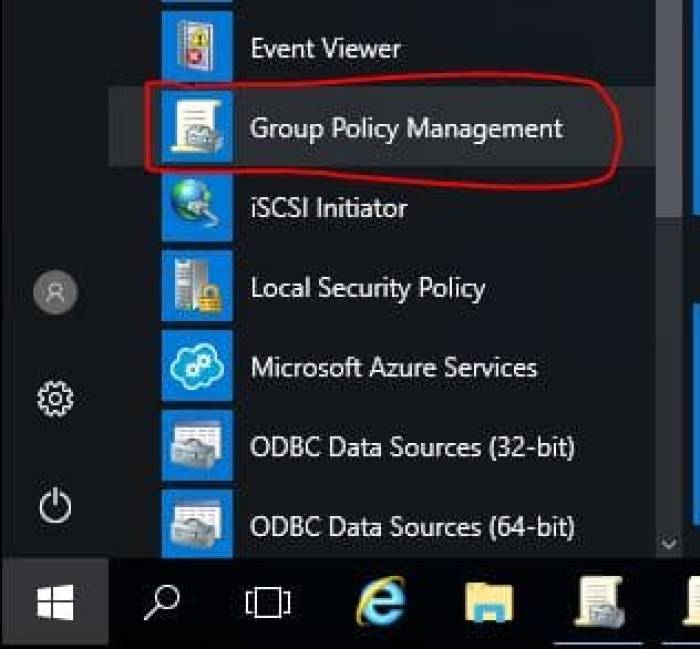The width and height of the screenshot is (700, 649).
Task: Open the taskbar Search magnifier
Action: [162, 602]
